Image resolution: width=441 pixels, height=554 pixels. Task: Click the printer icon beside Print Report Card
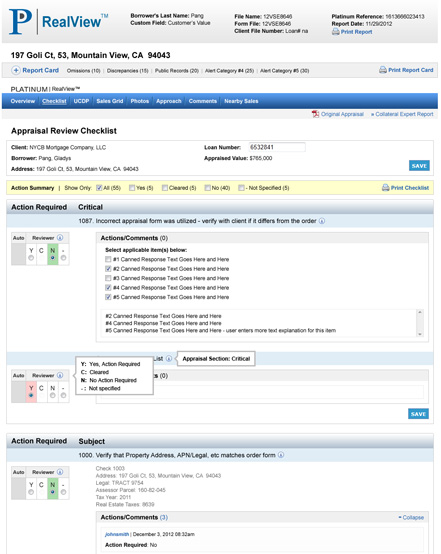[x=383, y=70]
